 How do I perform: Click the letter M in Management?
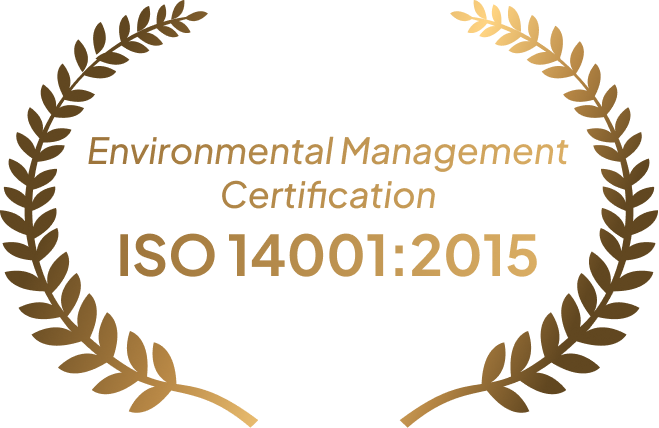pos(356,151)
